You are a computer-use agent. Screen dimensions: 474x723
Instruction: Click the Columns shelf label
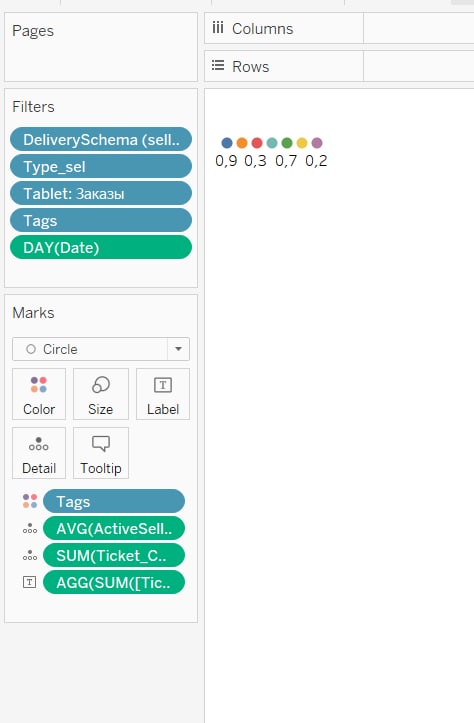(x=262, y=29)
